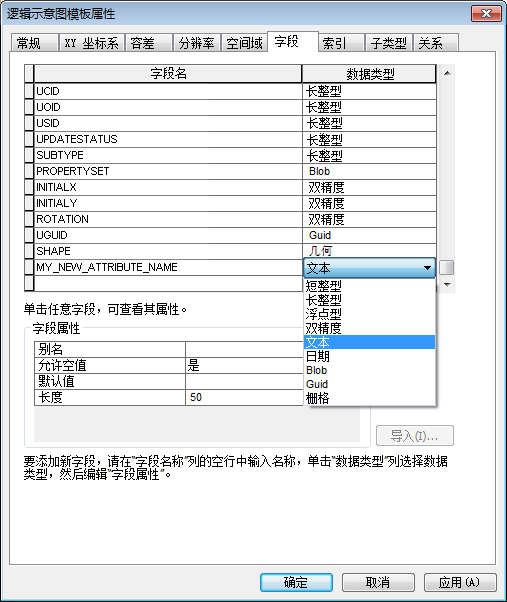507x602 pixels.
Task: Click the 别名 value cell
Action: coord(244,349)
